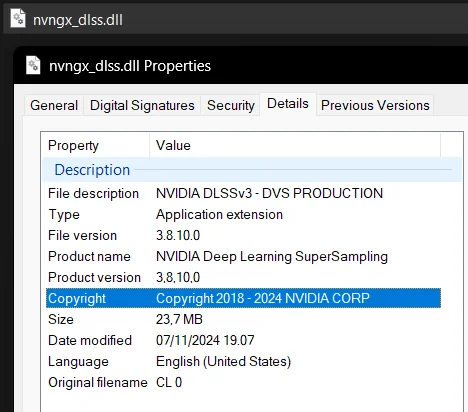Select the Type property row
The height and width of the screenshot is (412, 468).
click(x=243, y=215)
